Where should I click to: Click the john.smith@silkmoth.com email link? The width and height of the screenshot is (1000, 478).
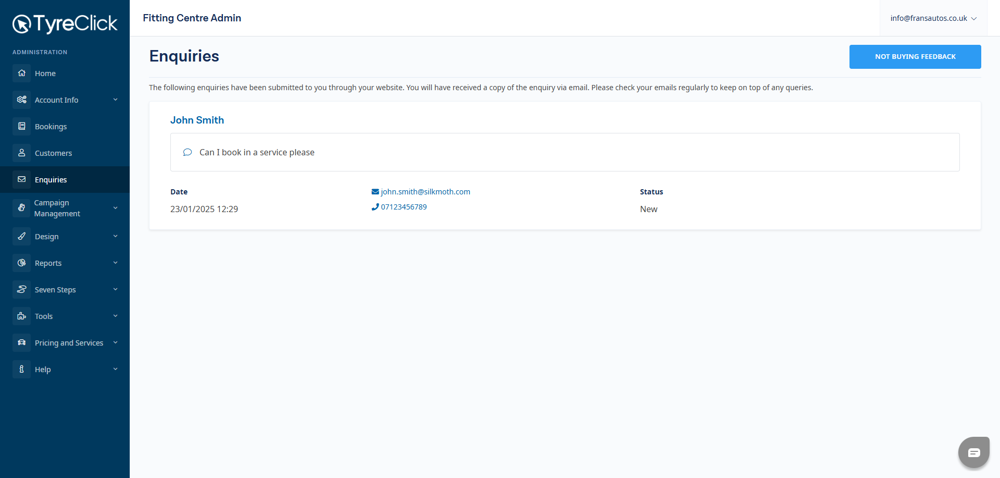coord(425,192)
